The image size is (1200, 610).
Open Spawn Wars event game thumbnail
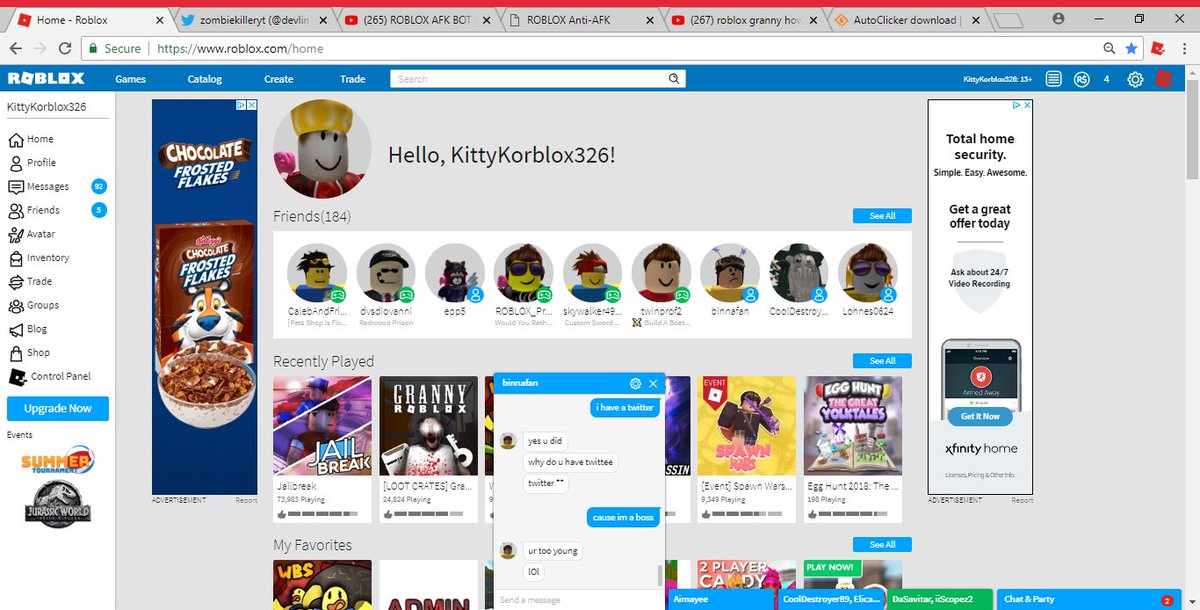(746, 427)
